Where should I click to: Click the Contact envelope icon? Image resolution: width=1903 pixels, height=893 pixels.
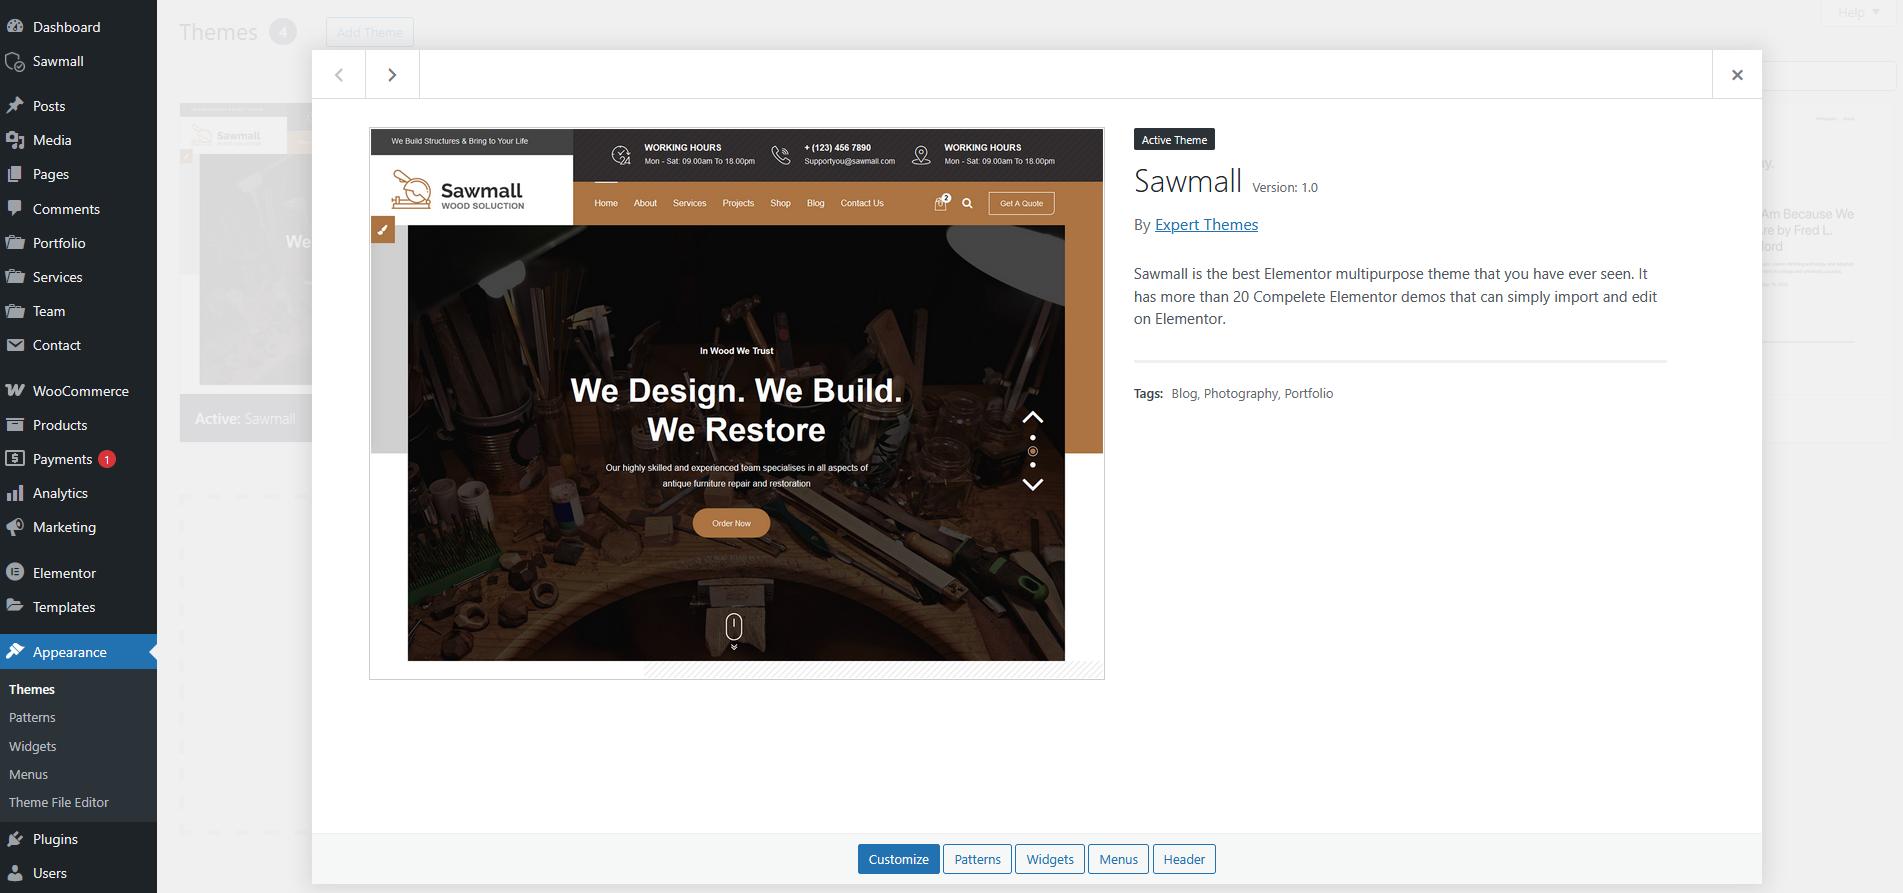(15, 345)
